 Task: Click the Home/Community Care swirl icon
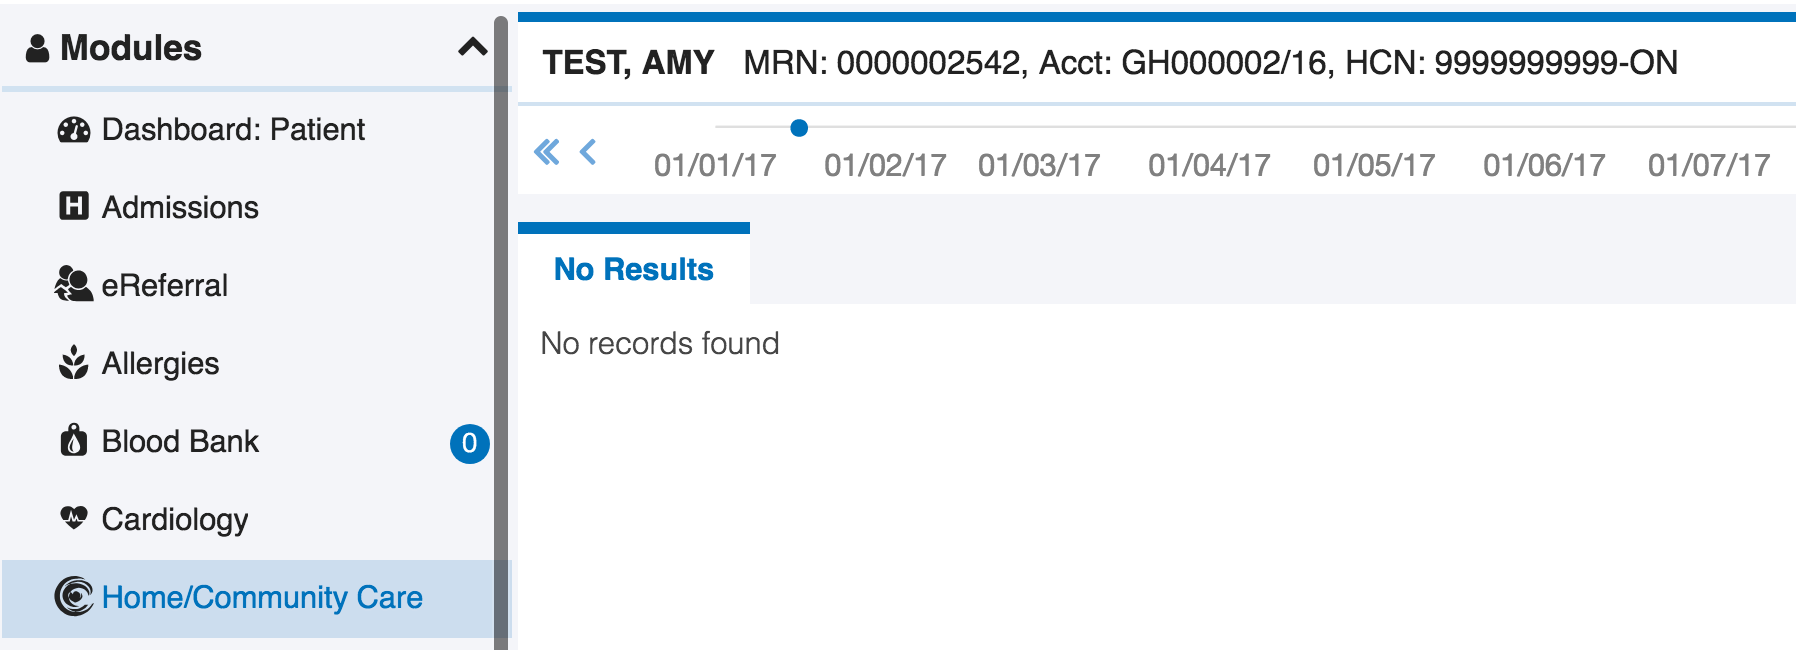[x=73, y=596]
